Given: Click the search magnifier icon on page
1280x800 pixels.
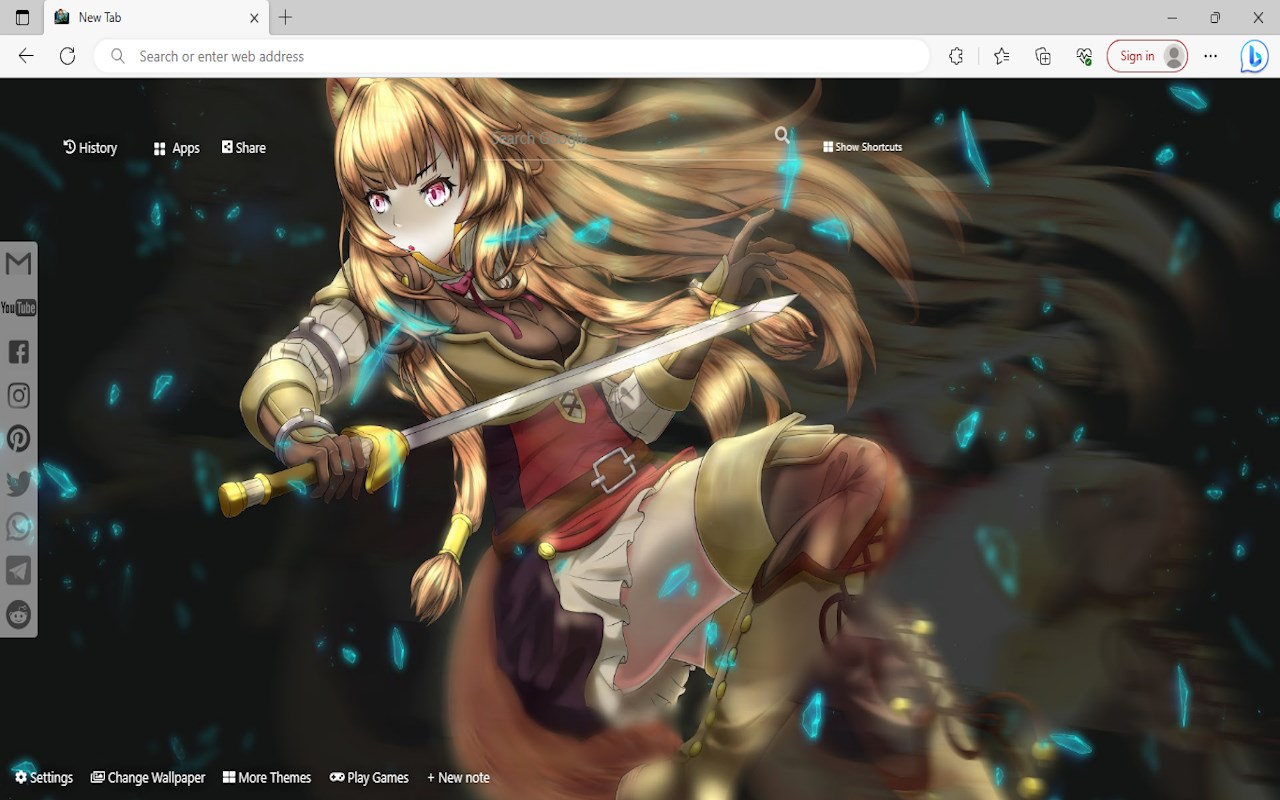Looking at the screenshot, I should pyautogui.click(x=782, y=135).
